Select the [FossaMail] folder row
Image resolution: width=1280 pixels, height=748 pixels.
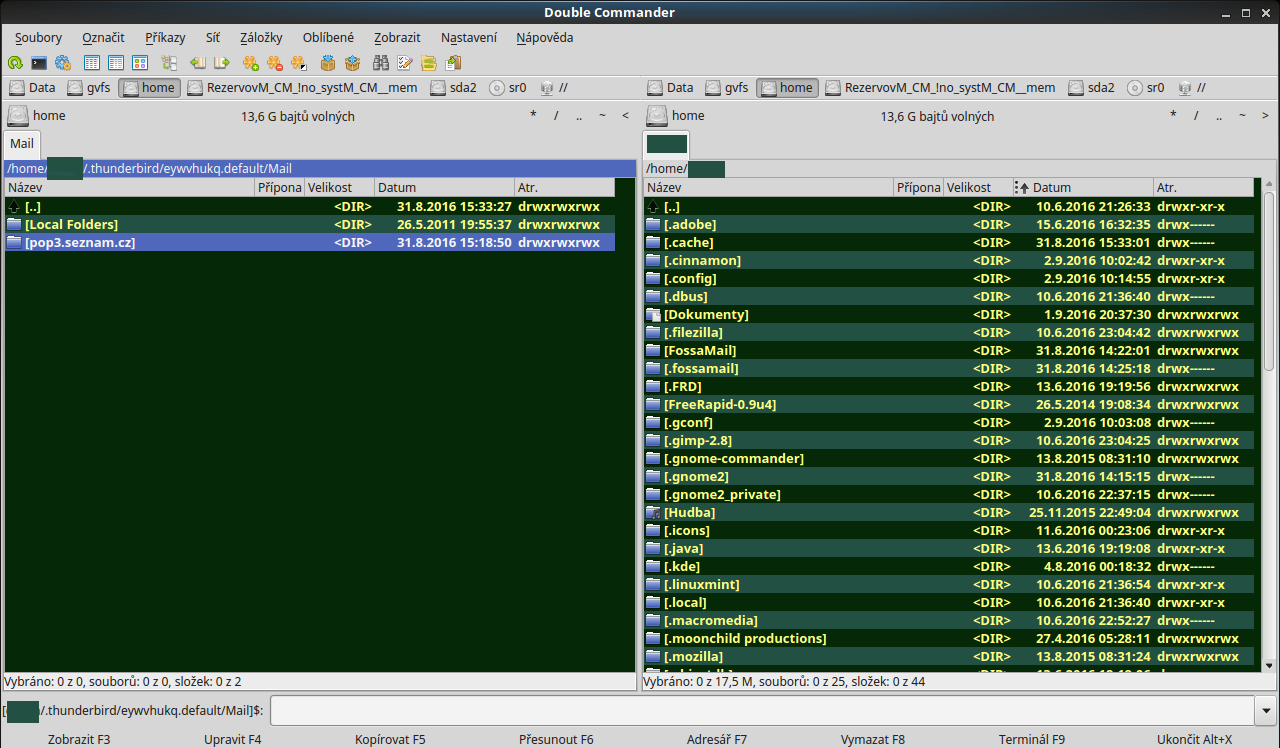tap(949, 350)
